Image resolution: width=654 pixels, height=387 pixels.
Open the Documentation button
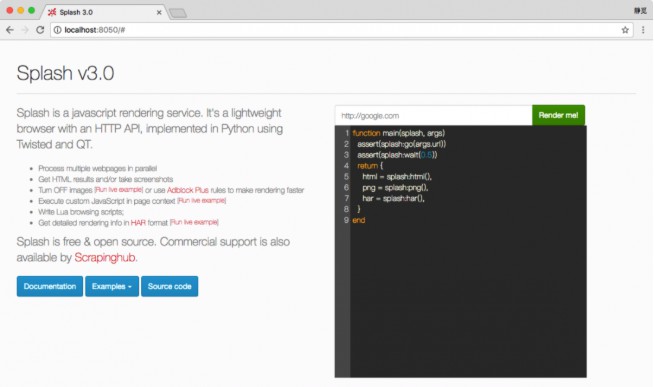pos(50,286)
